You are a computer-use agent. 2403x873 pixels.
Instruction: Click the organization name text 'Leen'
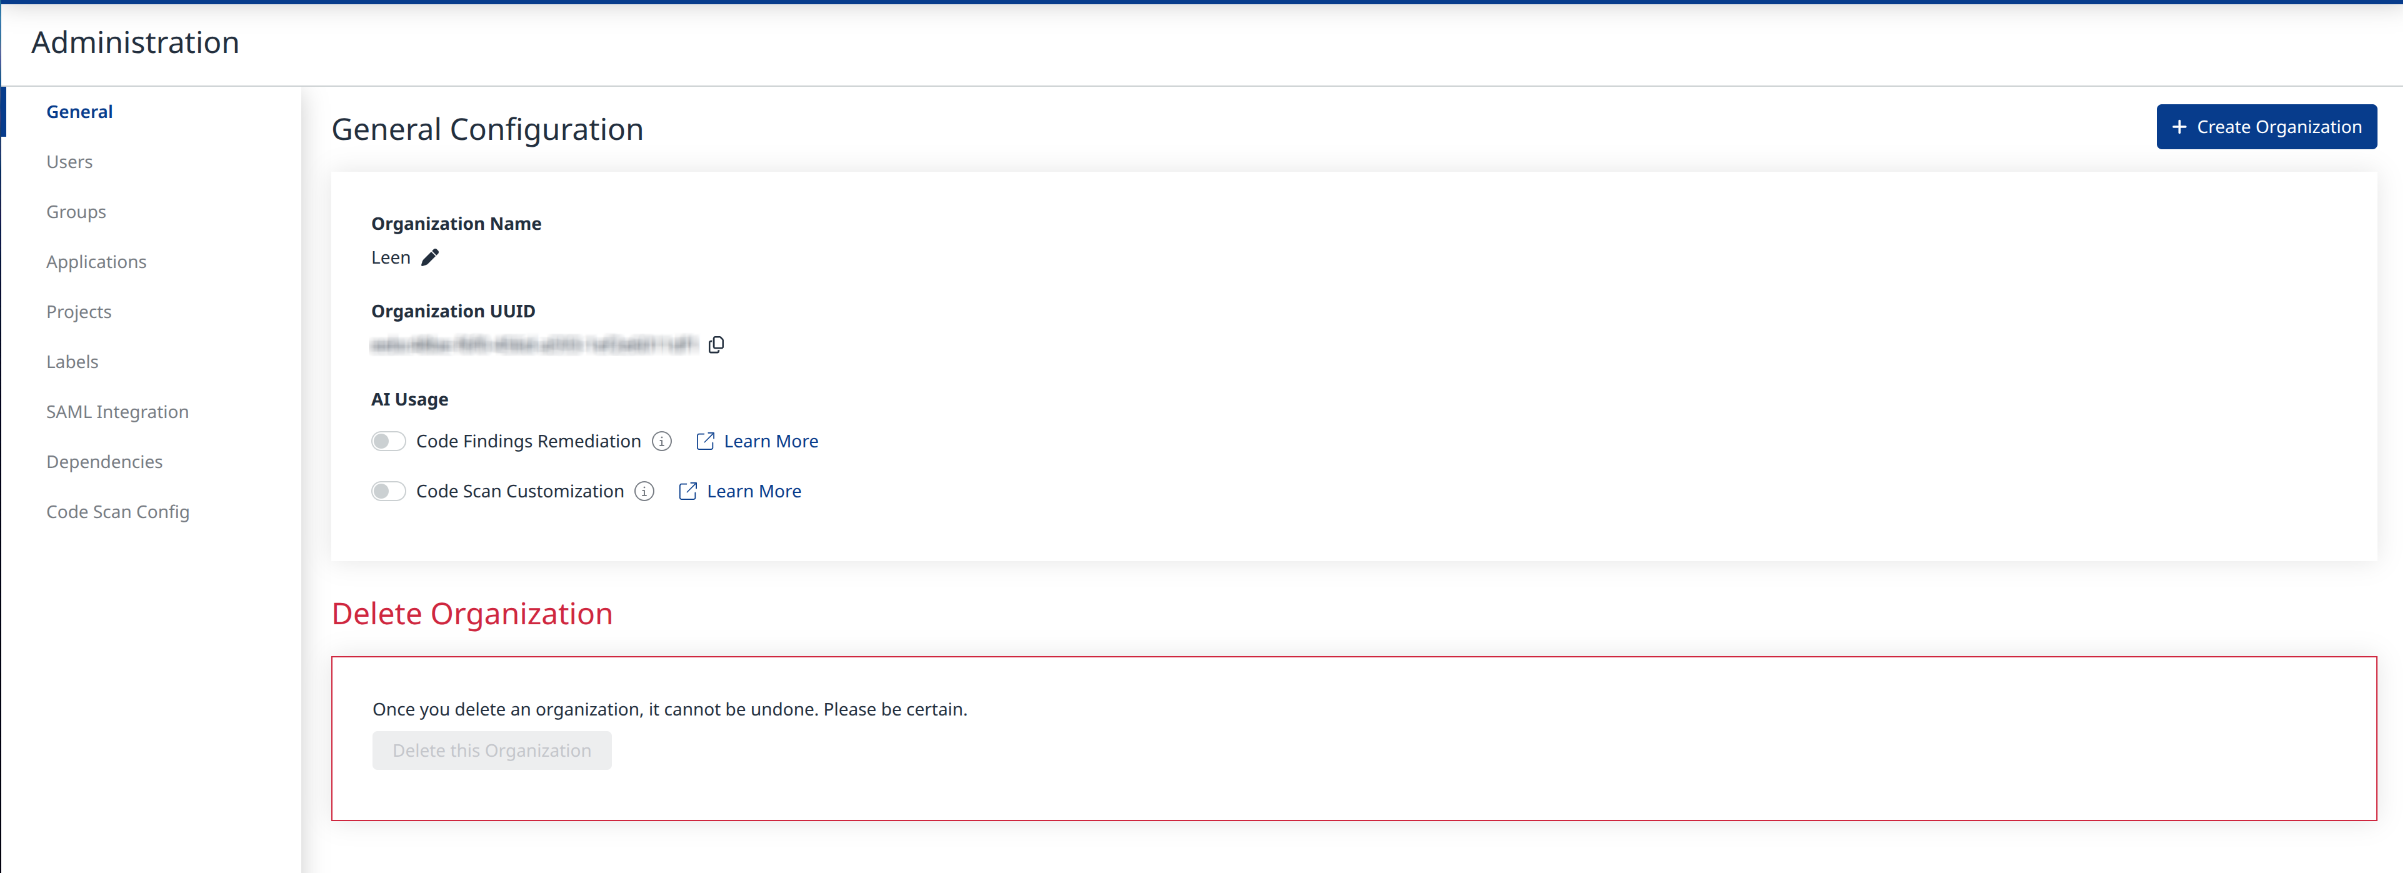[391, 258]
